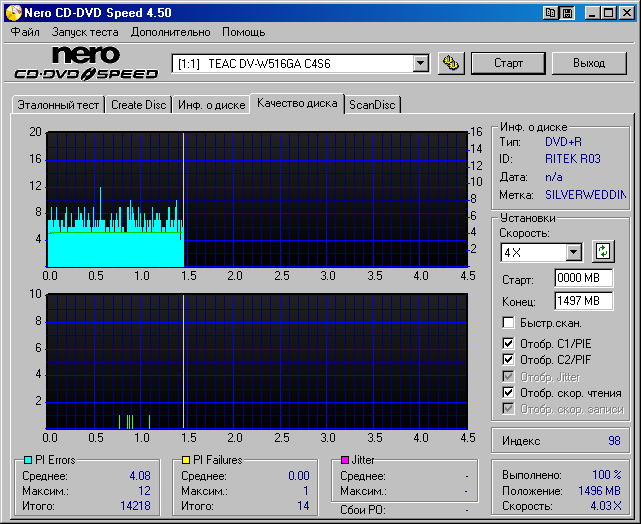Click the cyan PI Errors legend square
The width and height of the screenshot is (641, 524).
coord(28,460)
